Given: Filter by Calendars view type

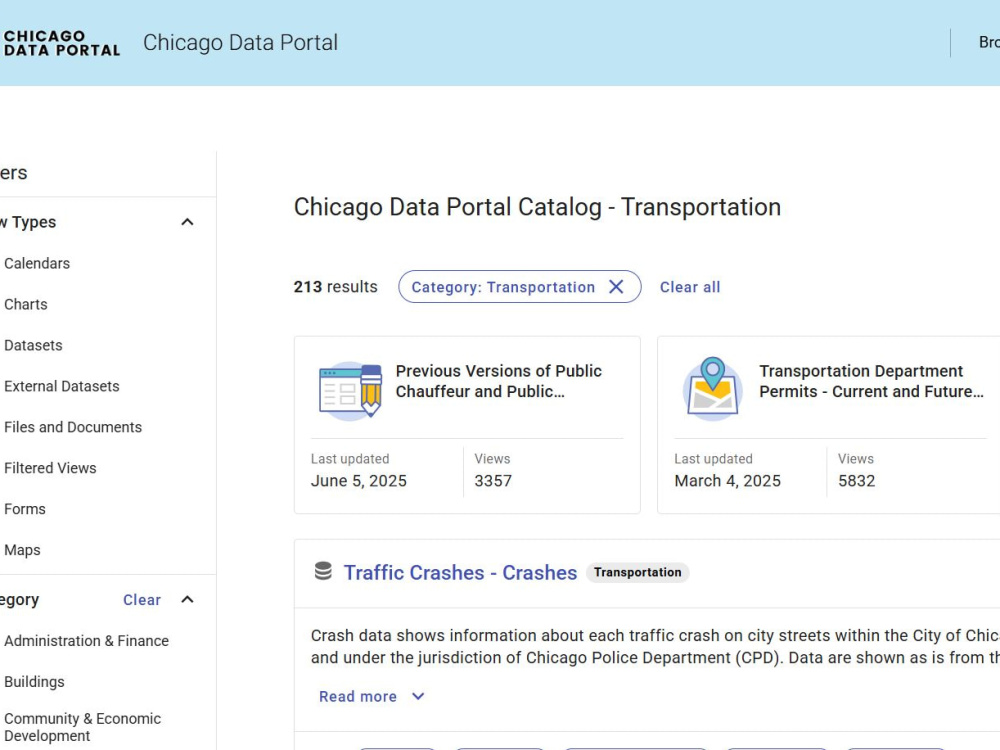Looking at the screenshot, I should tap(37, 263).
